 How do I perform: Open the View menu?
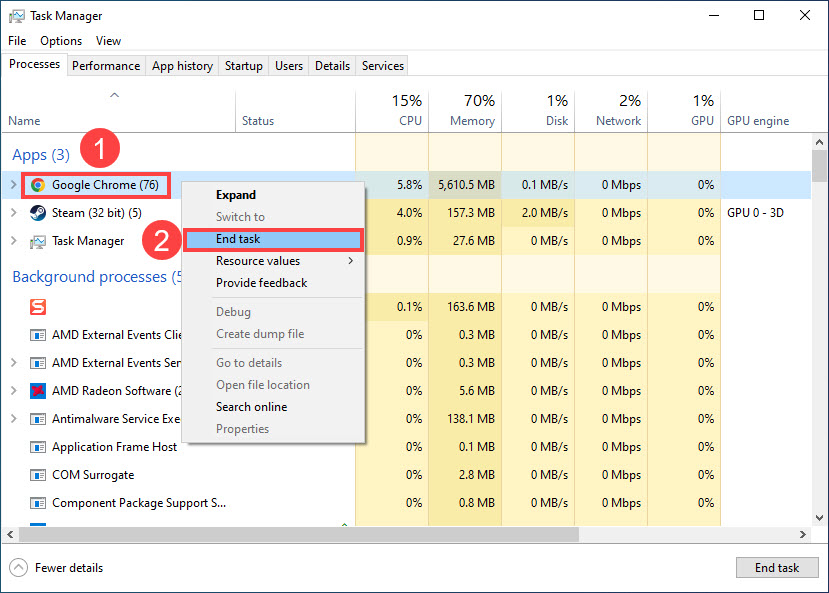point(108,40)
